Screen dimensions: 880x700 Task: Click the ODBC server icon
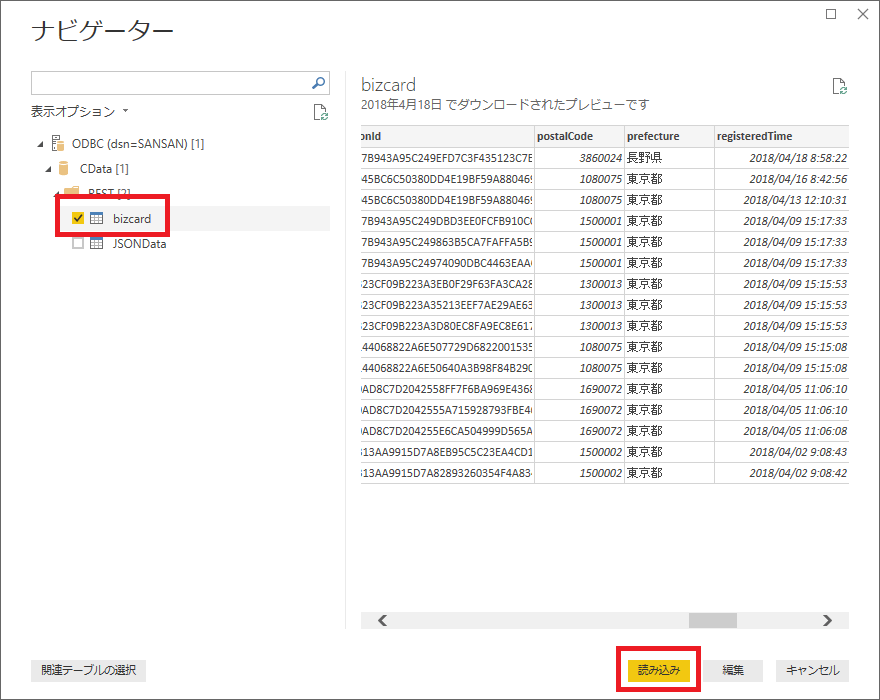pos(57,144)
